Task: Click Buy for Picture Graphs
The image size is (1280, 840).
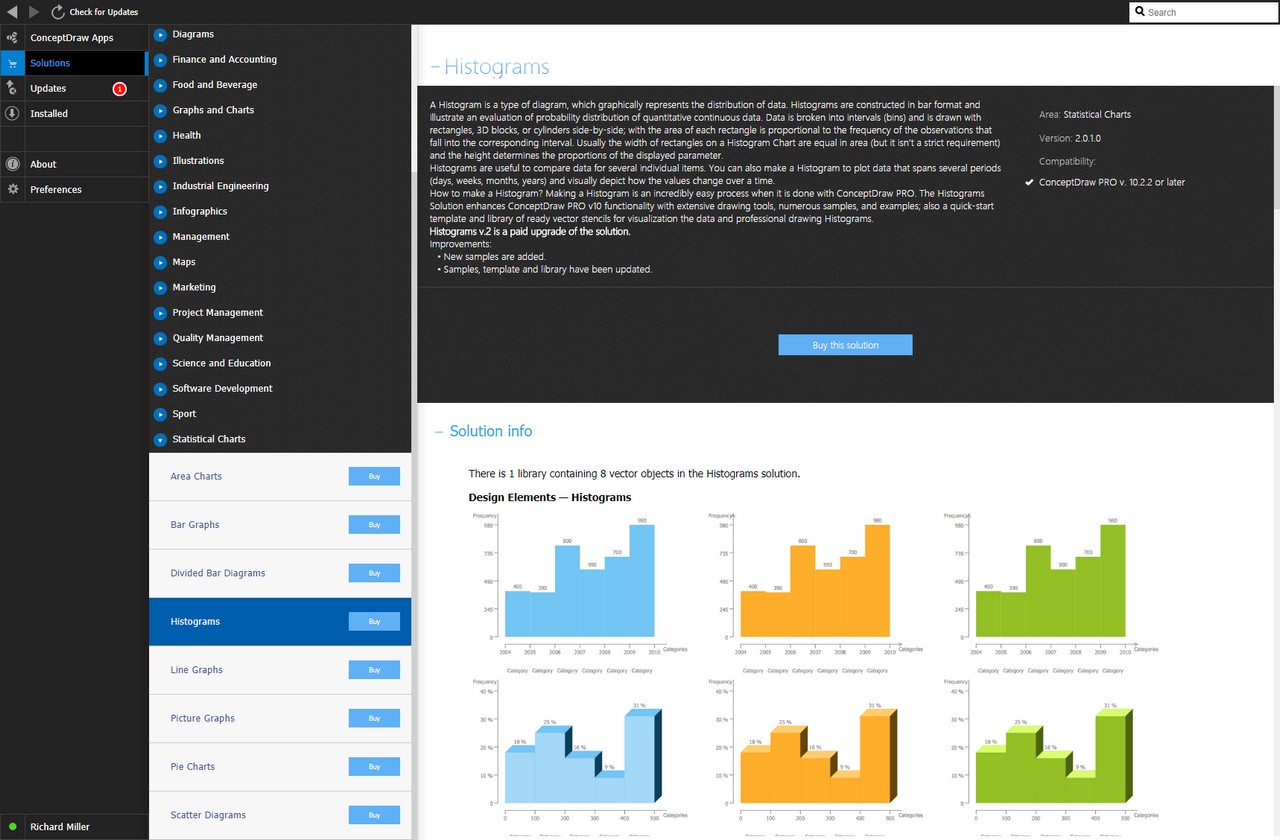Action: 374,718
